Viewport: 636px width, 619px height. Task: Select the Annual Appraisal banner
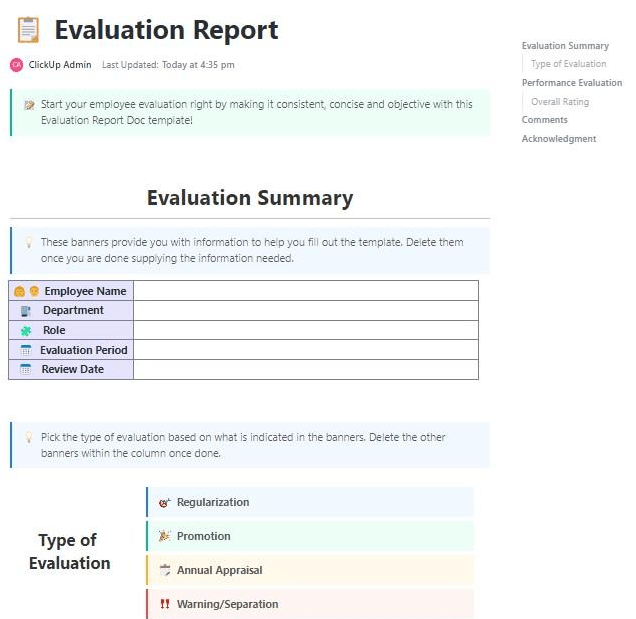tap(310, 570)
